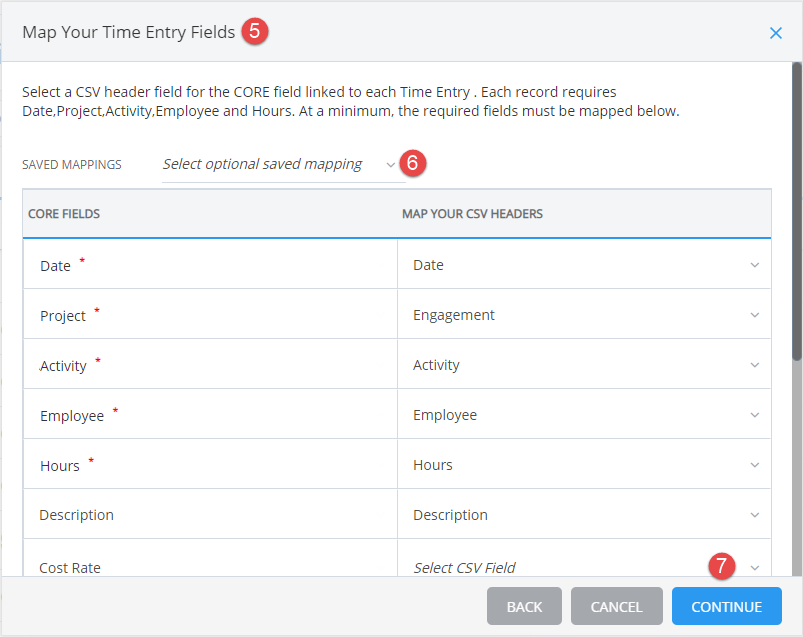Image resolution: width=803 pixels, height=637 pixels.
Task: Click the 'SAVED MAPPINGS' label
Action: click(x=72, y=164)
